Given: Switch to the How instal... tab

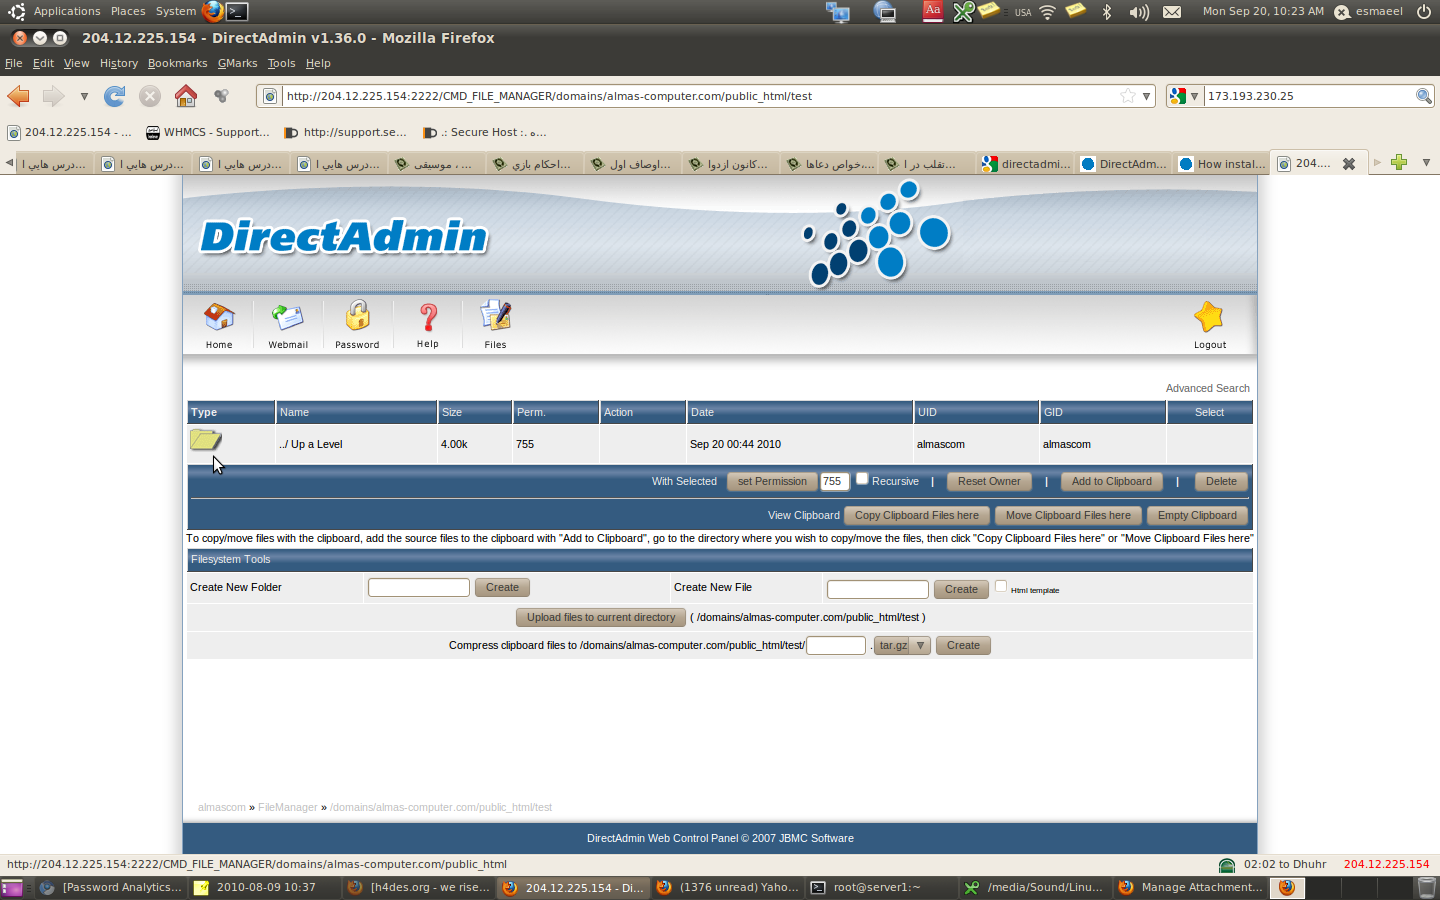Looking at the screenshot, I should (1222, 163).
